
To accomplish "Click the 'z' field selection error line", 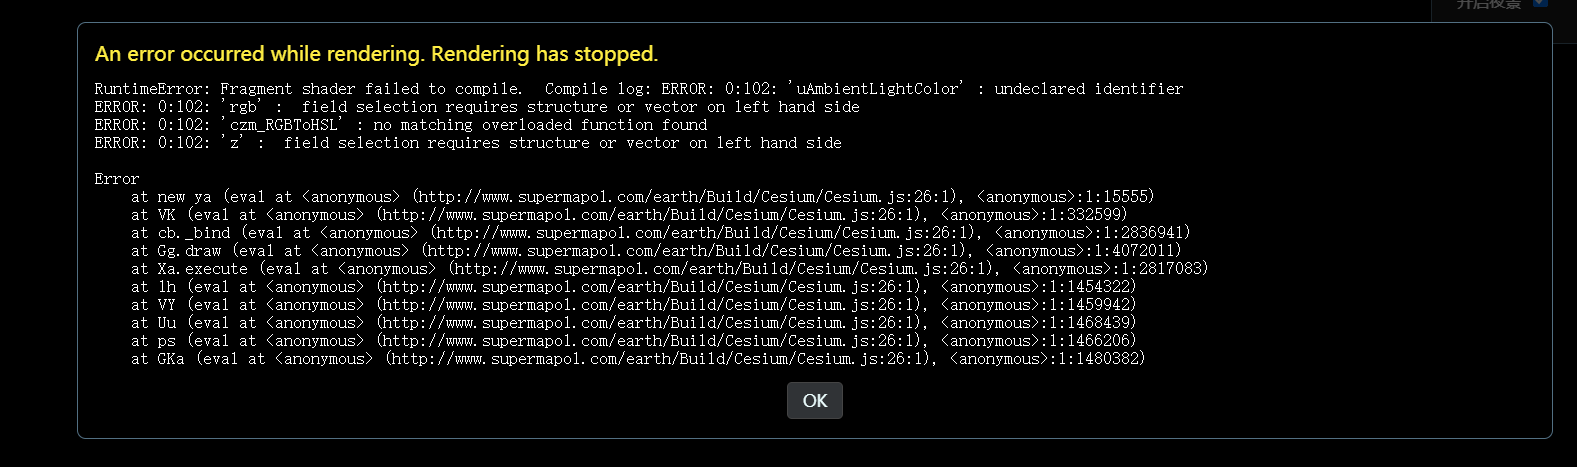I will (x=468, y=143).
